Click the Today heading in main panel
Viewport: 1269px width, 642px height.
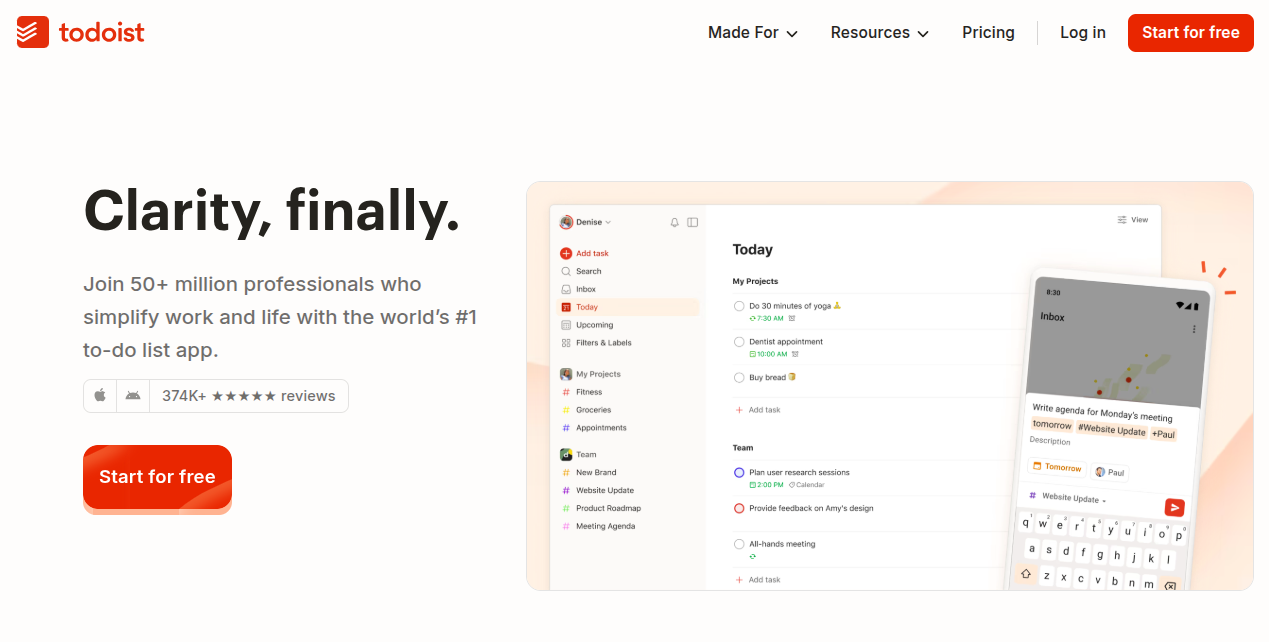click(753, 250)
